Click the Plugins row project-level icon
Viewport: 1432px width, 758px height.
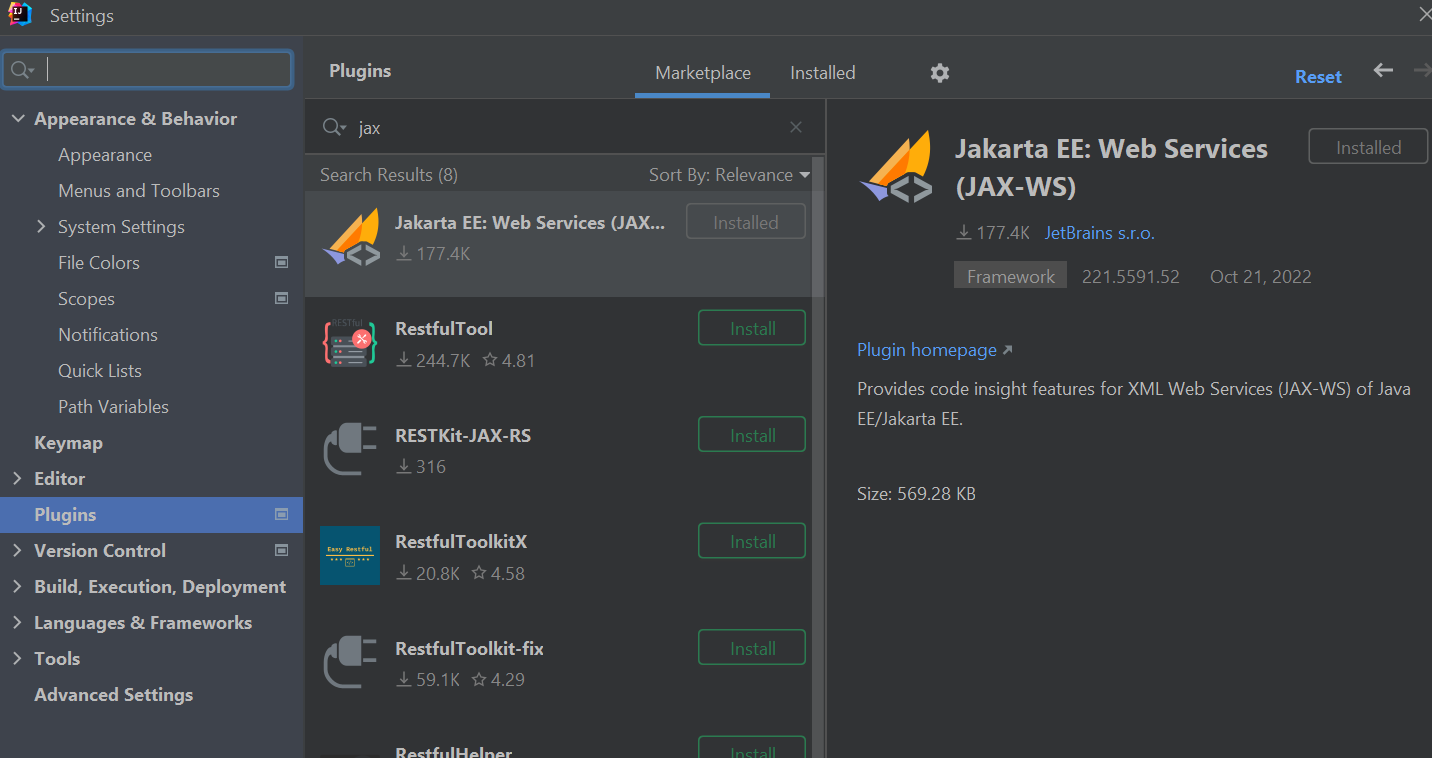(x=281, y=515)
